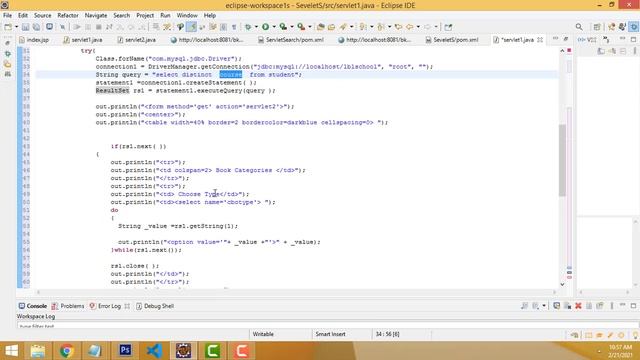This screenshot has width=640, height=360.
Task: Open the External Tools dropdown arrow
Action: click(310, 27)
